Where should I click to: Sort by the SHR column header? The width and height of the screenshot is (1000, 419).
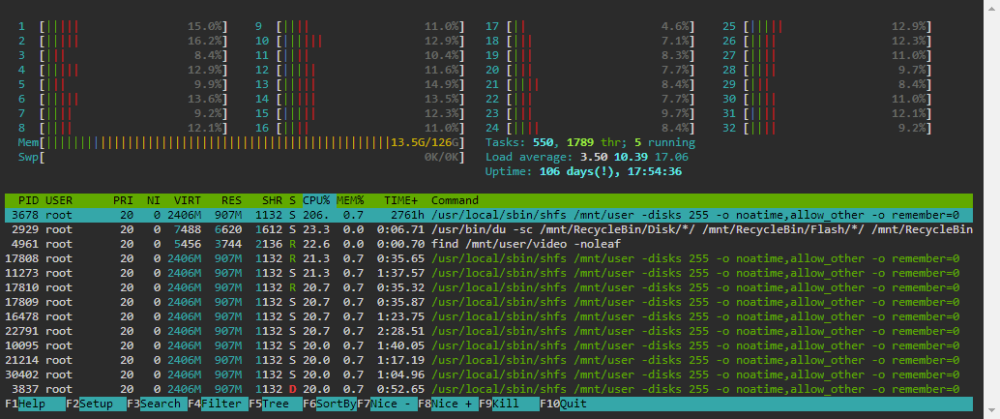pos(272,200)
